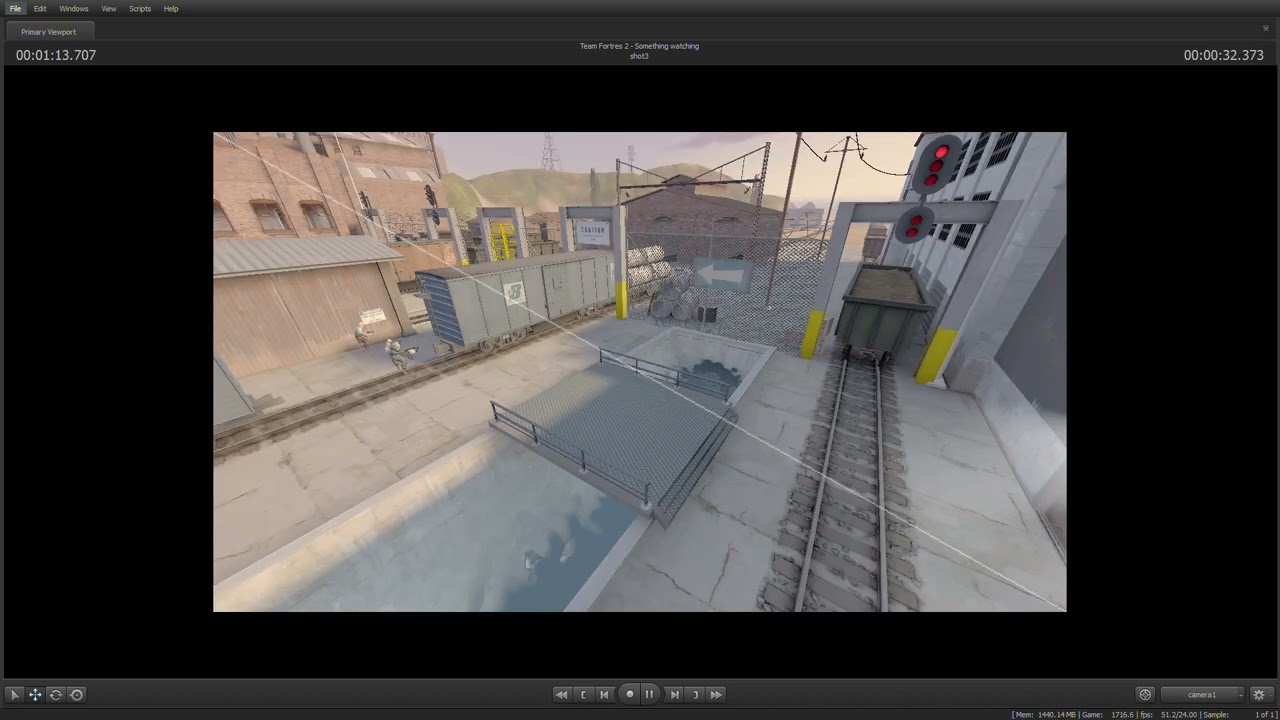Open the File menu
This screenshot has height=720, width=1280.
click(15, 9)
